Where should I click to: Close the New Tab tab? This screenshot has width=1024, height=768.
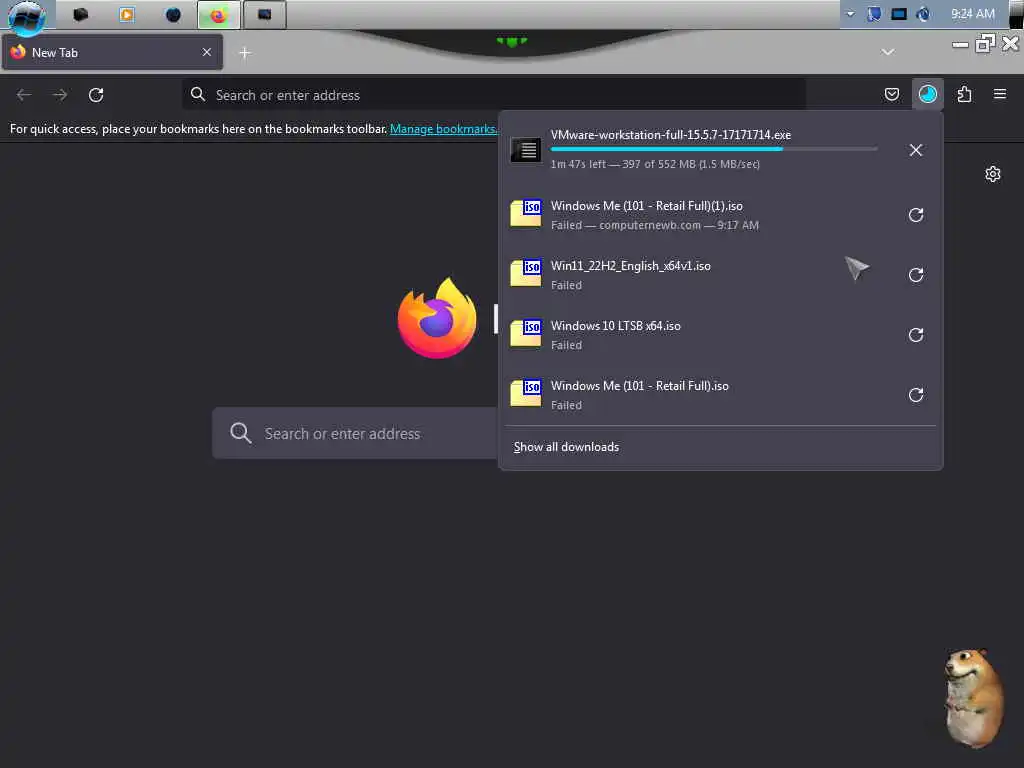(206, 52)
